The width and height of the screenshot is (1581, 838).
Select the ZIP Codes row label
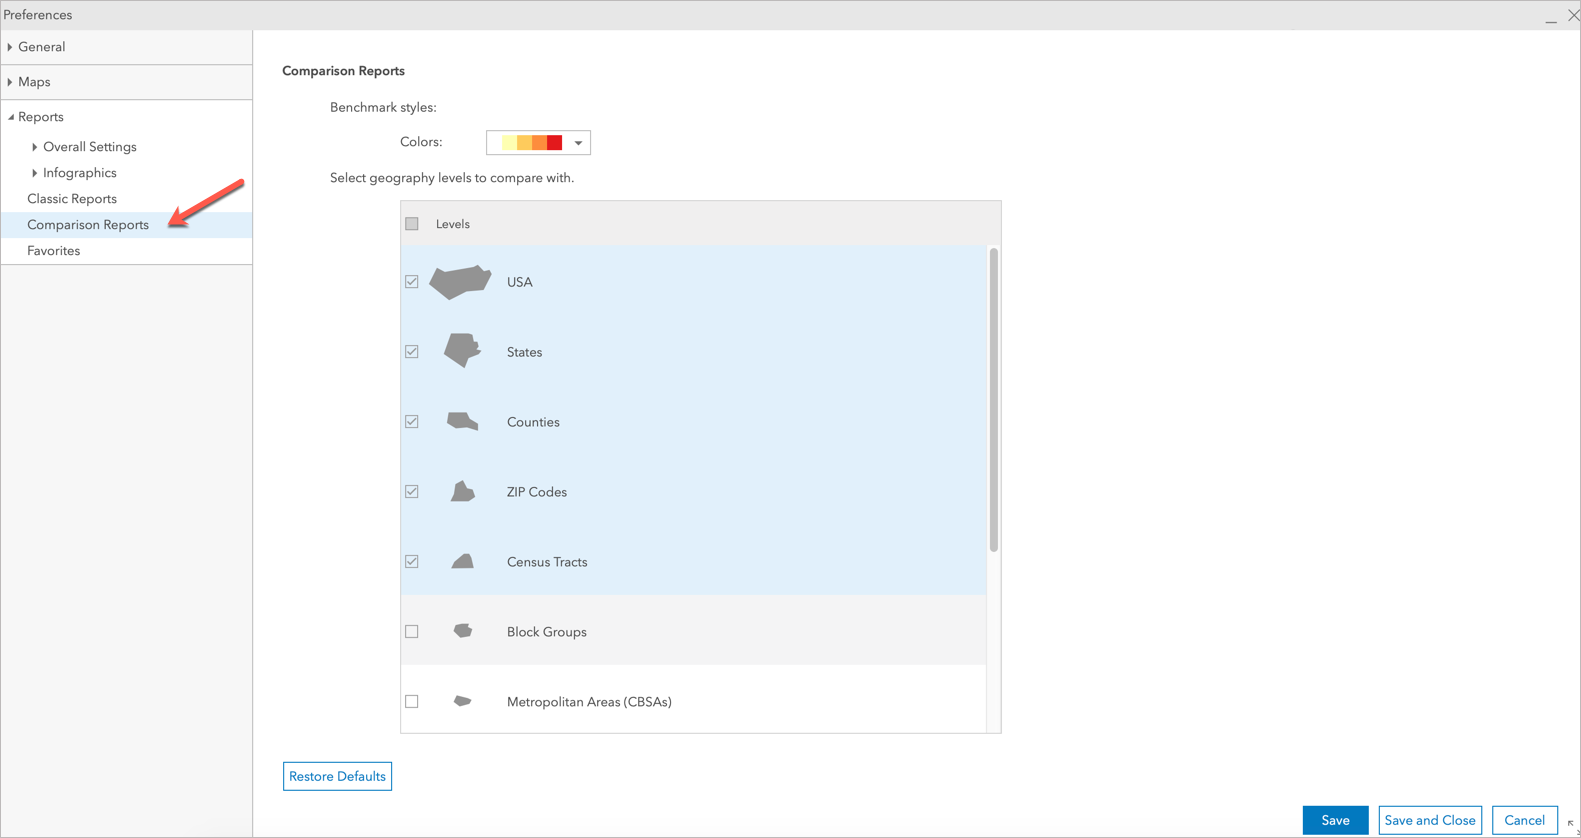click(x=537, y=492)
